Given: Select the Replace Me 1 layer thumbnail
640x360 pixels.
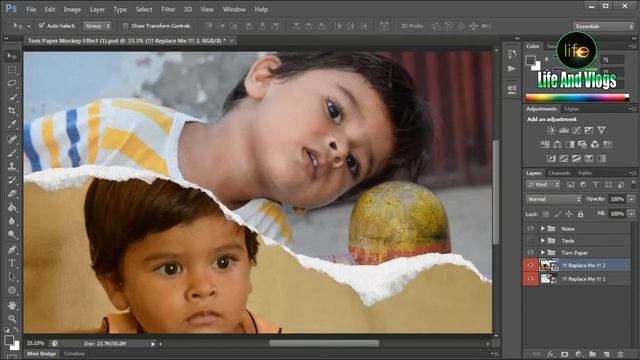Looking at the screenshot, I should pyautogui.click(x=548, y=279).
